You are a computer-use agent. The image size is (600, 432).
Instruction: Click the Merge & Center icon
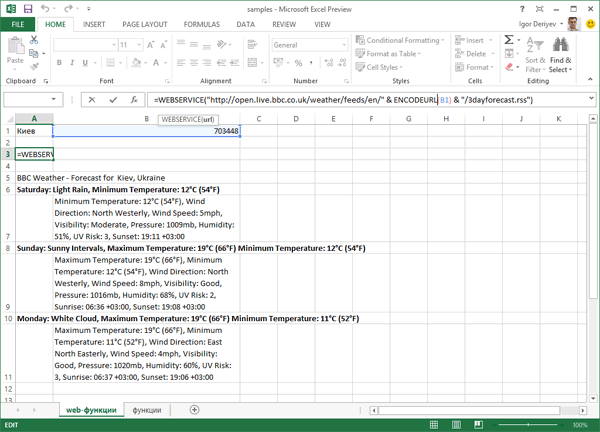point(252,63)
